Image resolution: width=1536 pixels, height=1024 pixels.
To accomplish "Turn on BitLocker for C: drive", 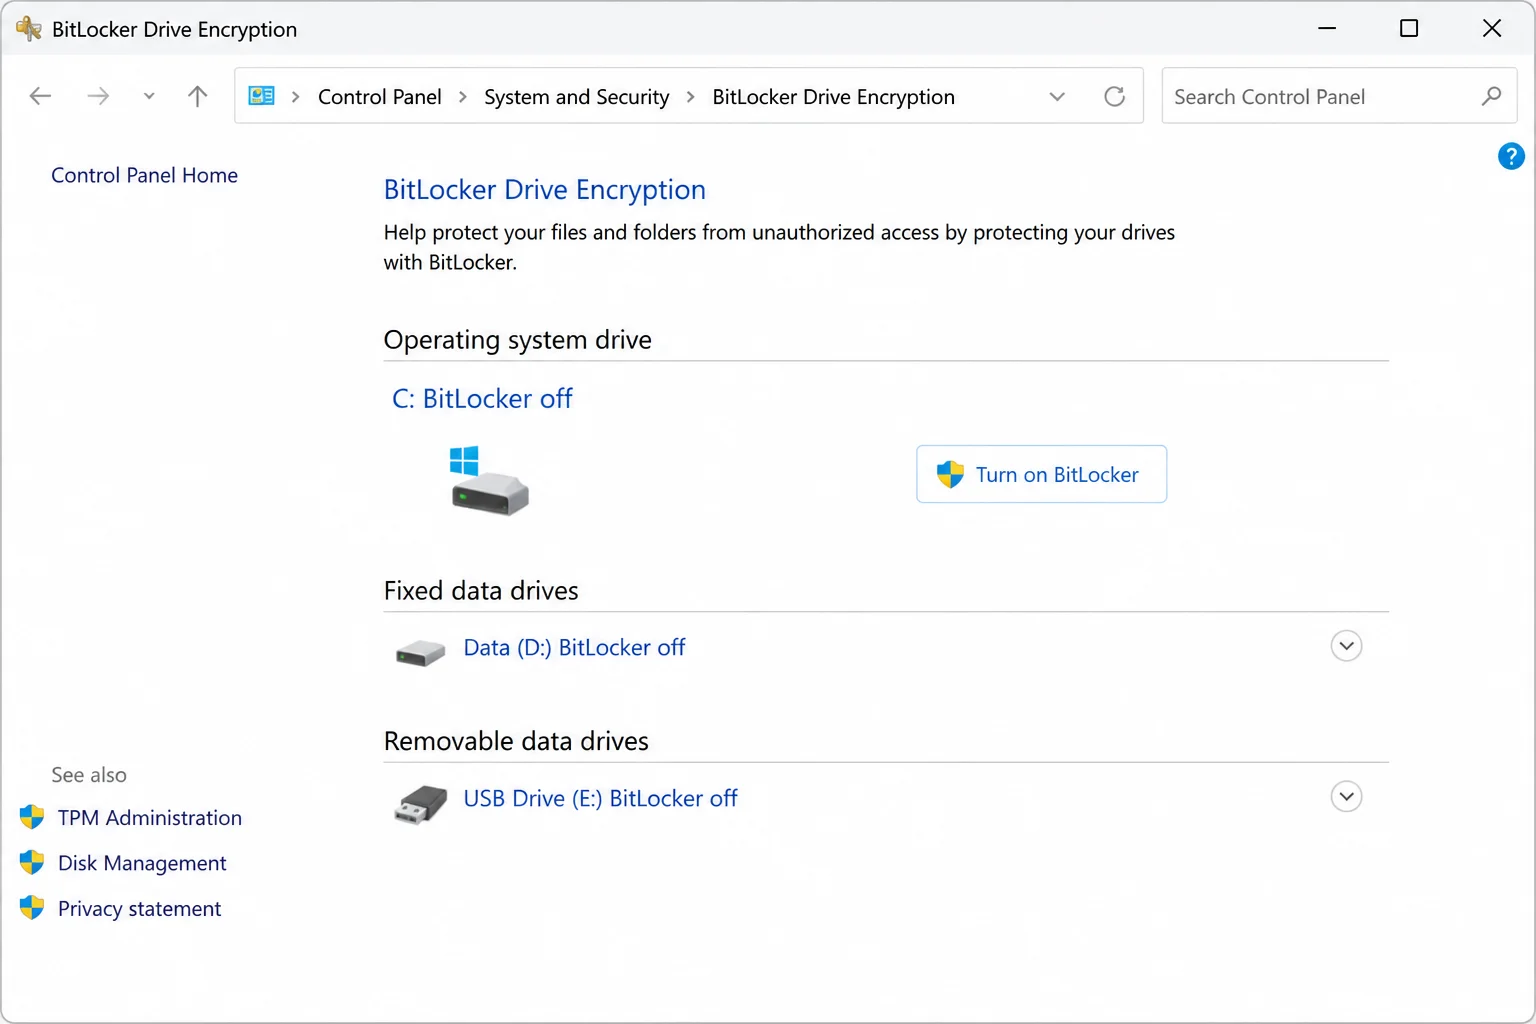I will [1041, 474].
